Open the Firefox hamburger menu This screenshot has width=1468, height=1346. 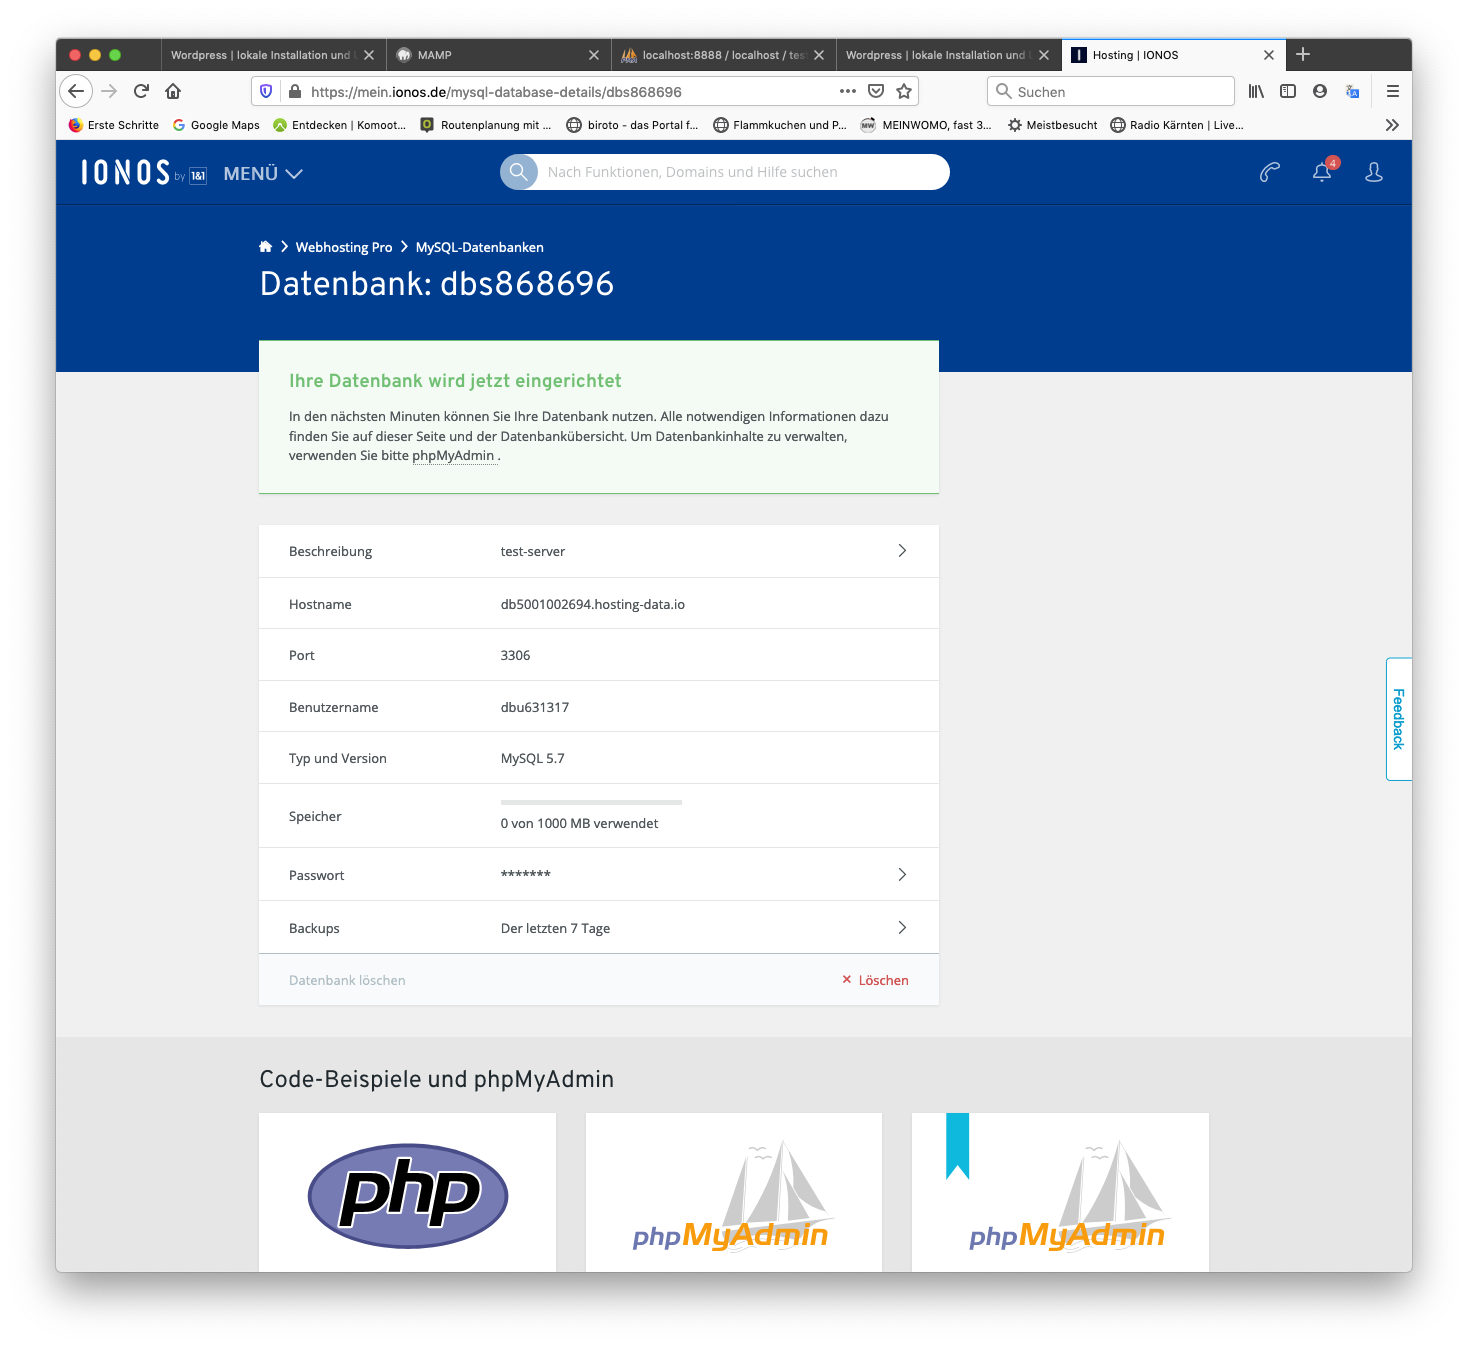click(x=1392, y=92)
